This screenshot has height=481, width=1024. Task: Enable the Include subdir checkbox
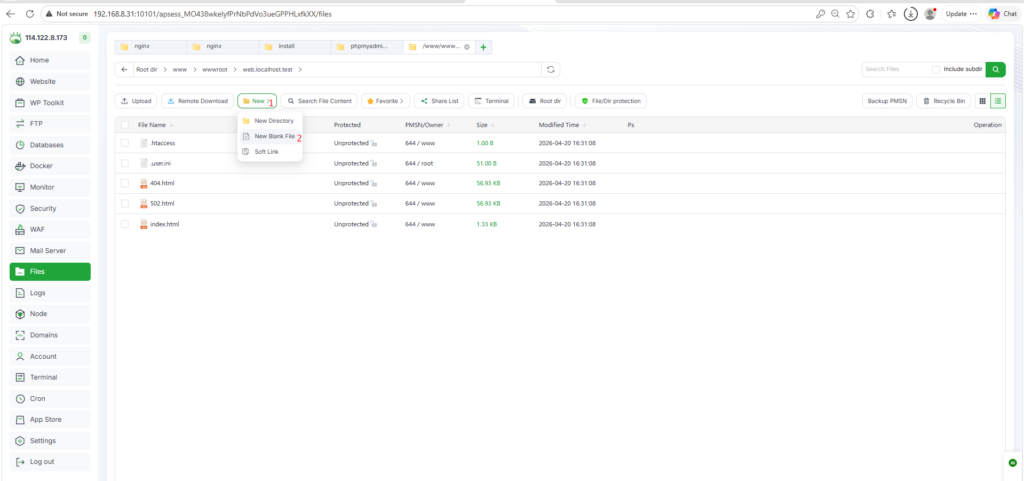936,69
